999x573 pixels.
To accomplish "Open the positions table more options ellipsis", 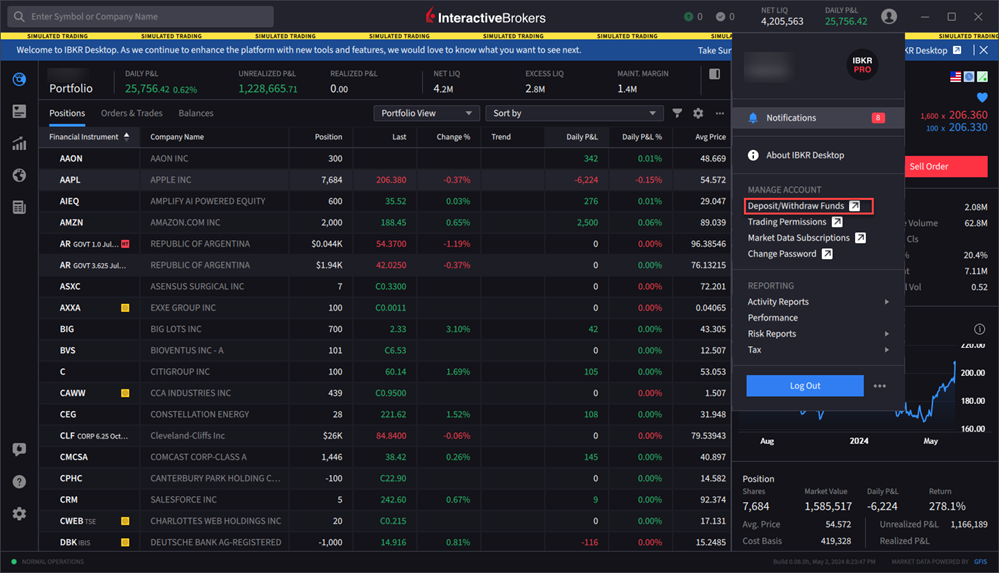I will point(720,113).
